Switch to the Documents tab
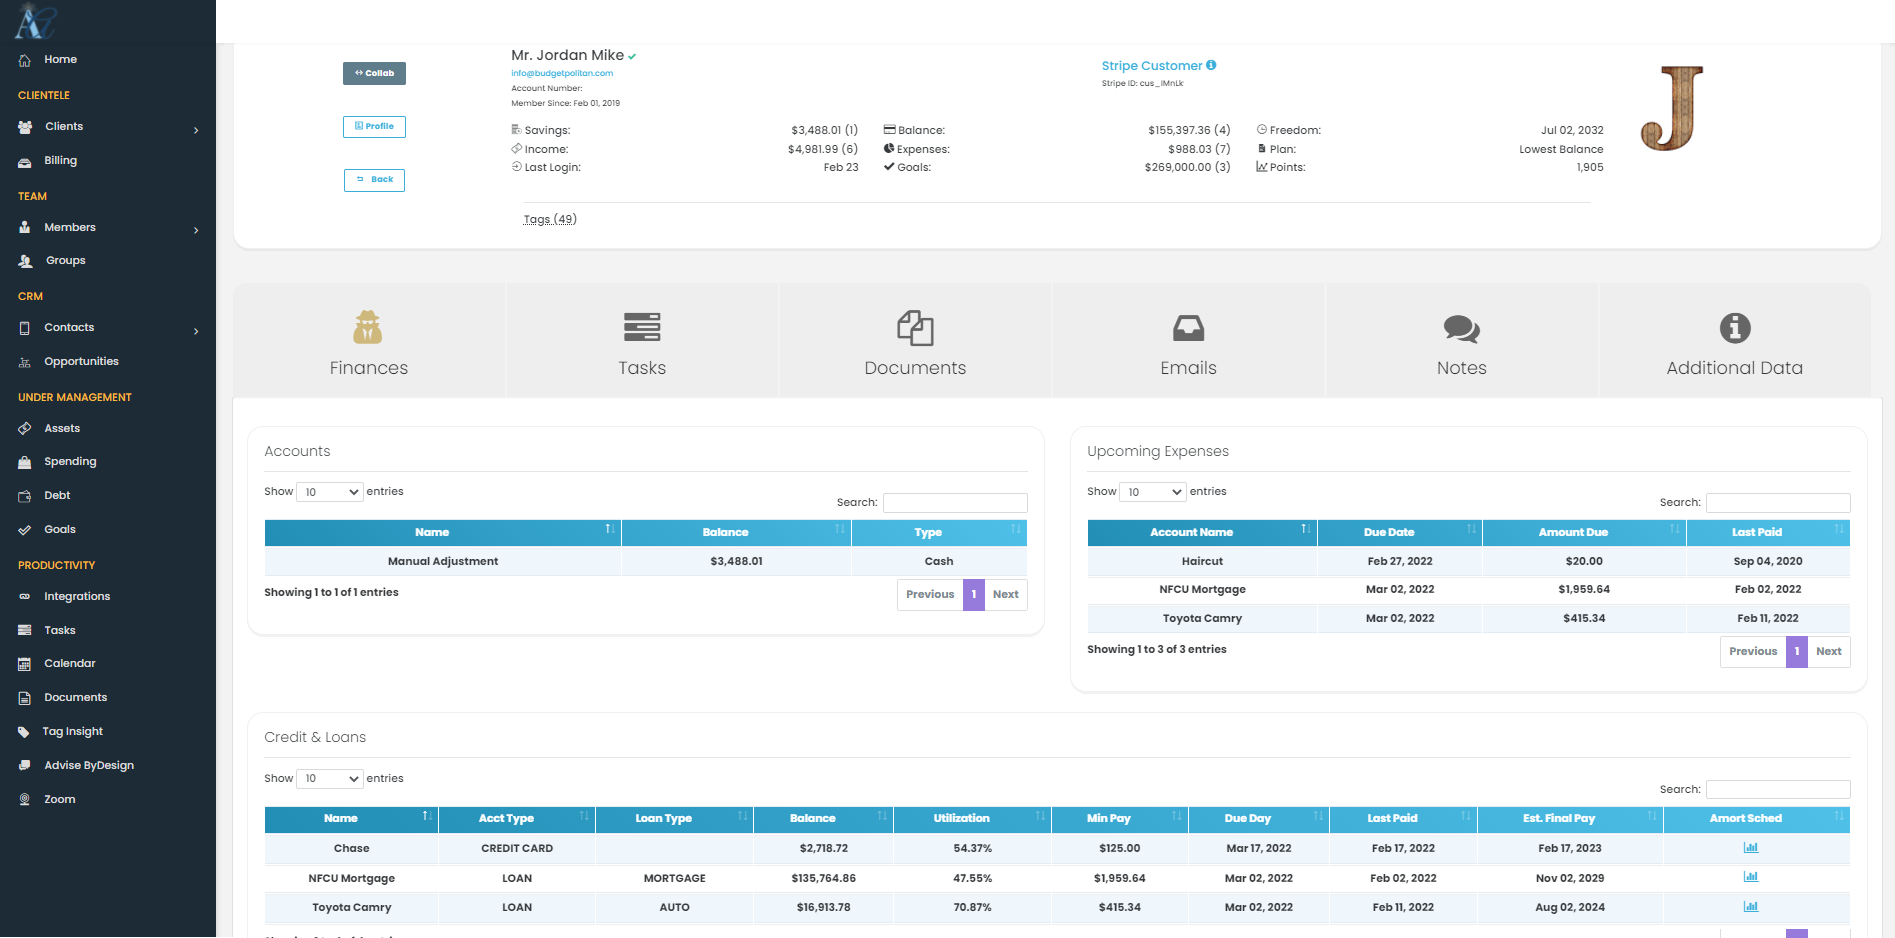Screen dimensions: 1895x938 (914, 340)
